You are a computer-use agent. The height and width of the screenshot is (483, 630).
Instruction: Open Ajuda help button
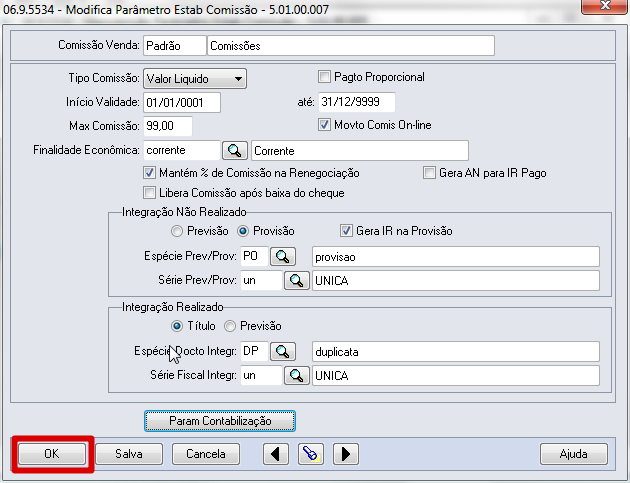click(574, 454)
